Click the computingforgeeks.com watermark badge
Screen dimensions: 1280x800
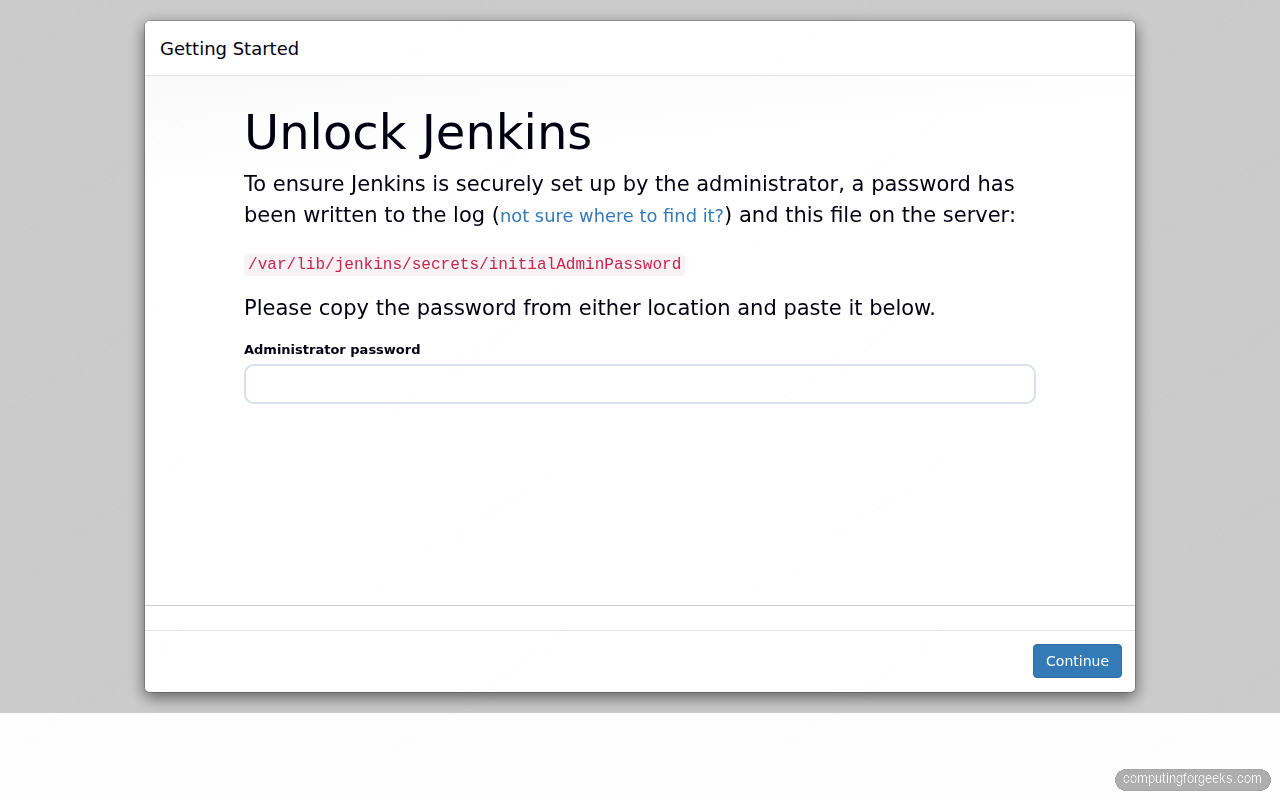point(1192,779)
